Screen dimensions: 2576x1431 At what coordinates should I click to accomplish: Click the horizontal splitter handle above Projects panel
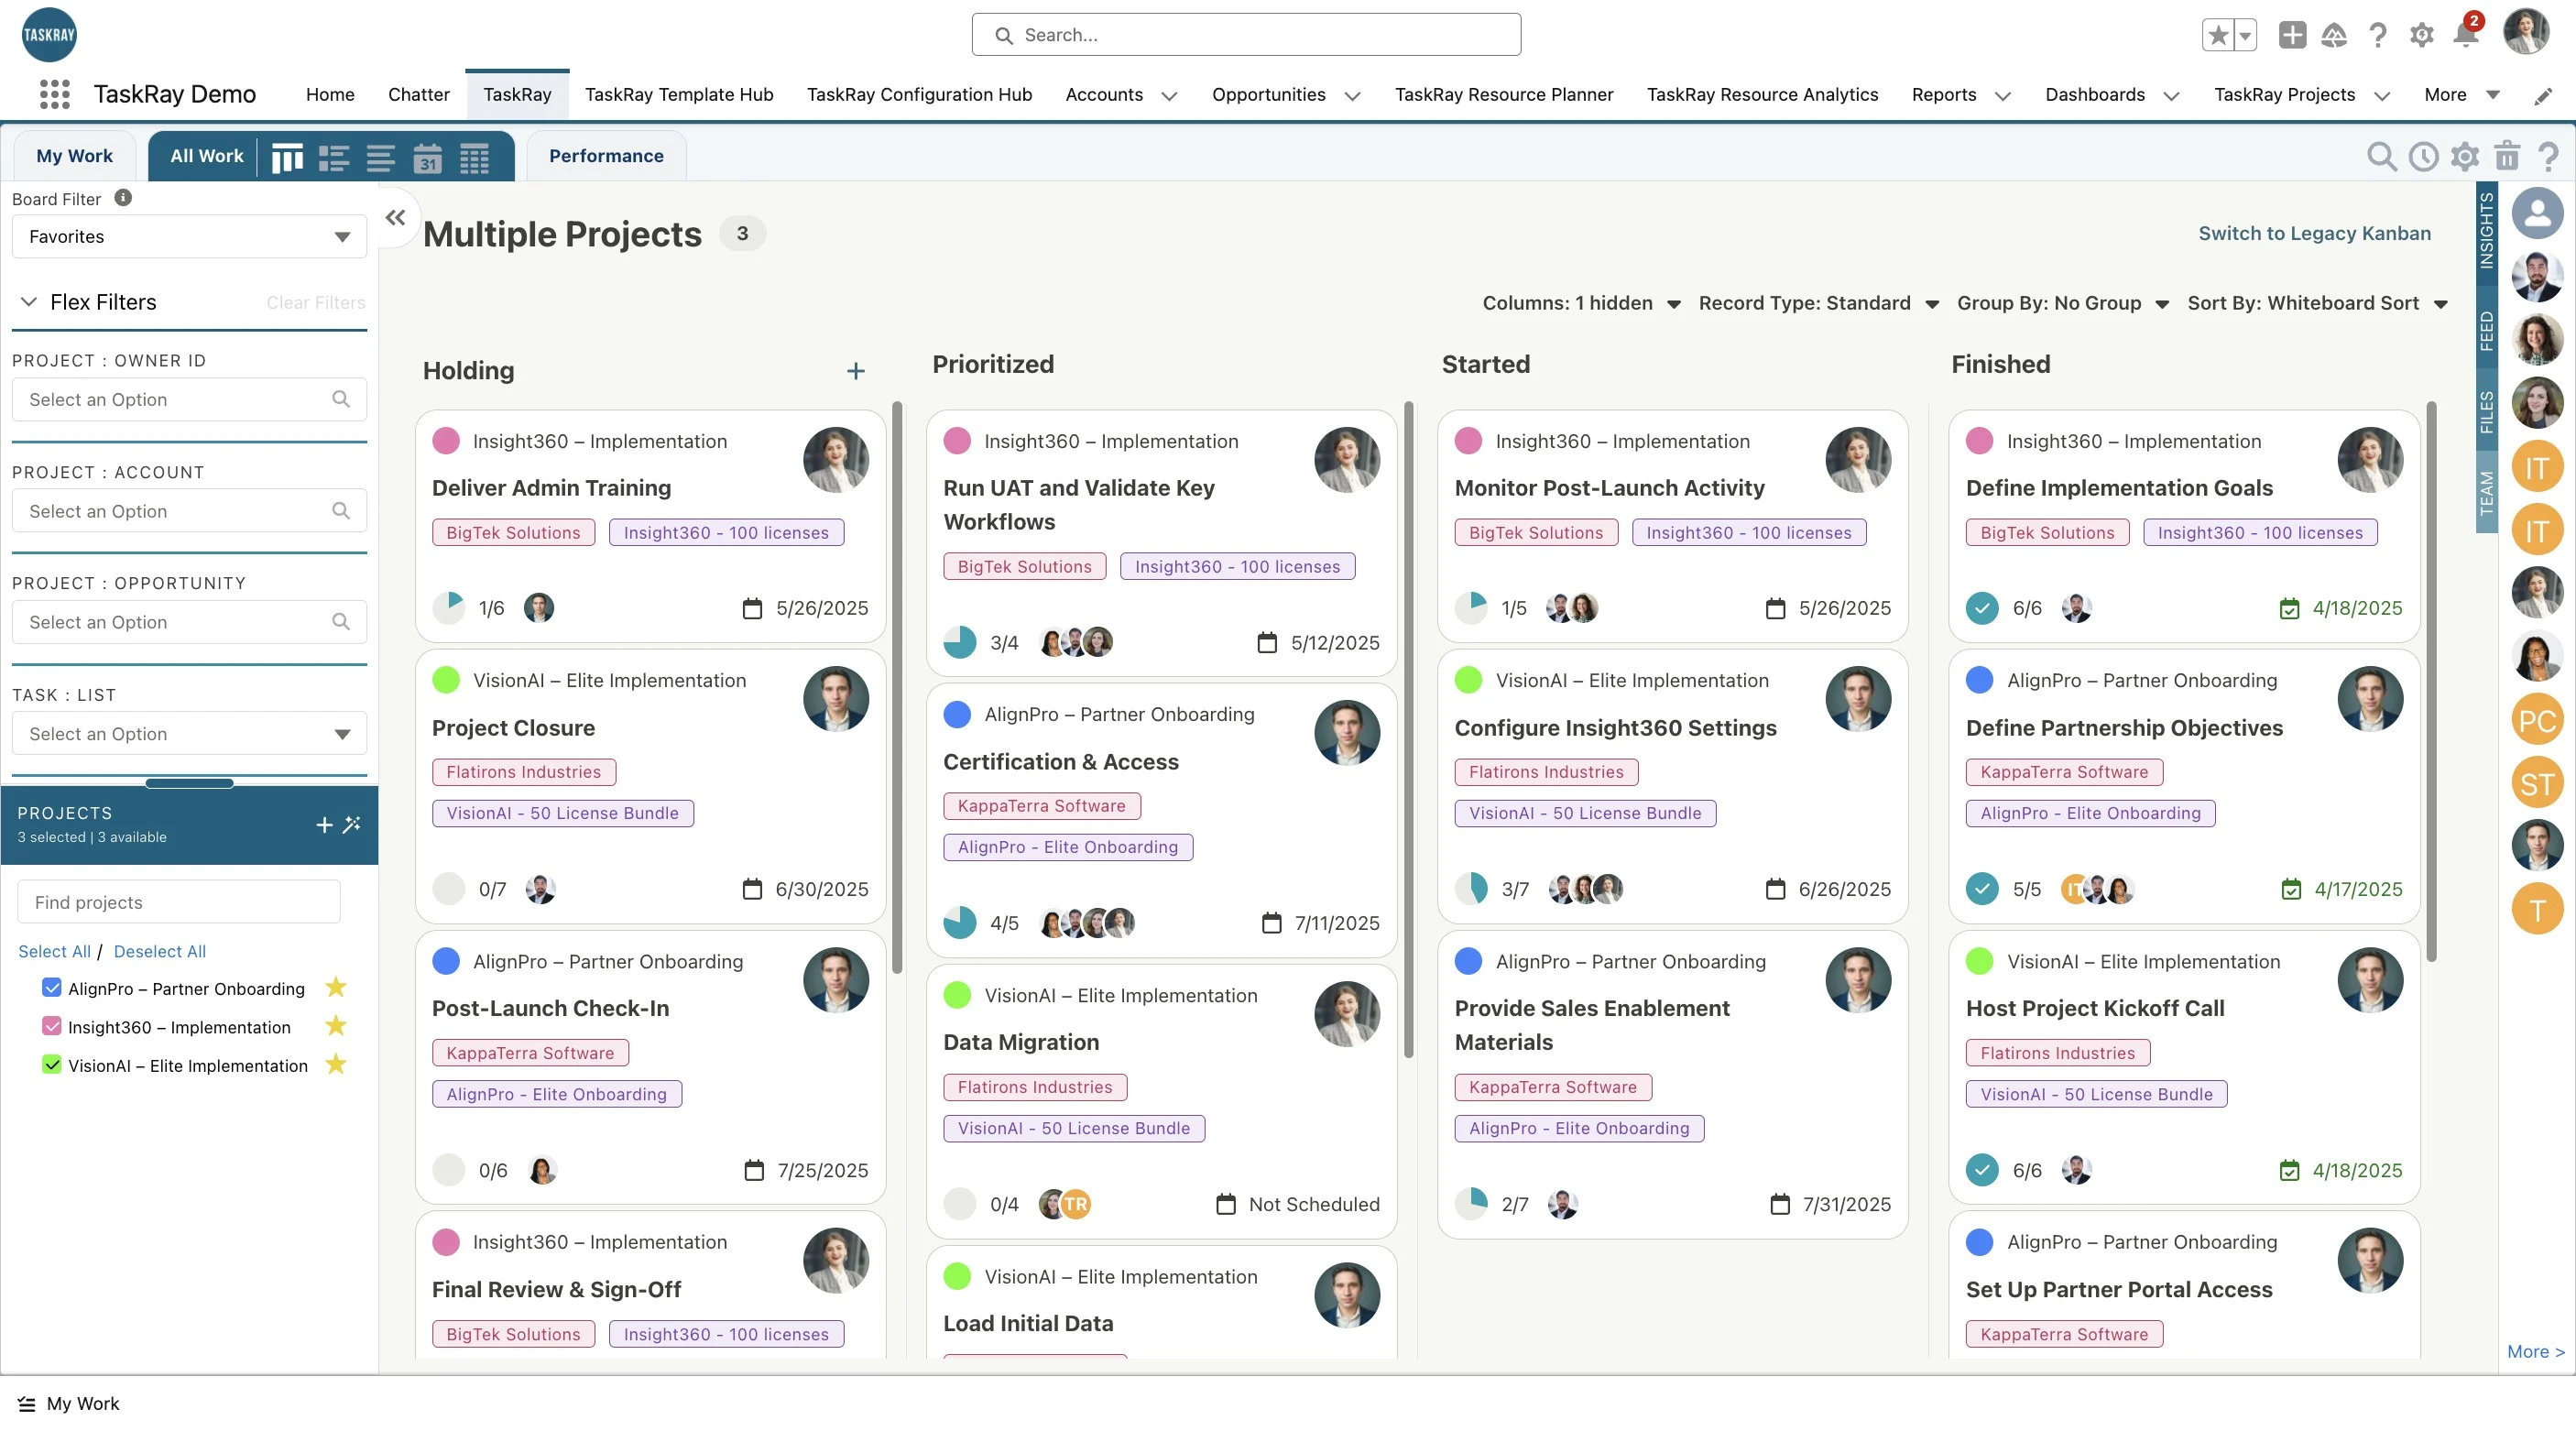pyautogui.click(x=189, y=783)
